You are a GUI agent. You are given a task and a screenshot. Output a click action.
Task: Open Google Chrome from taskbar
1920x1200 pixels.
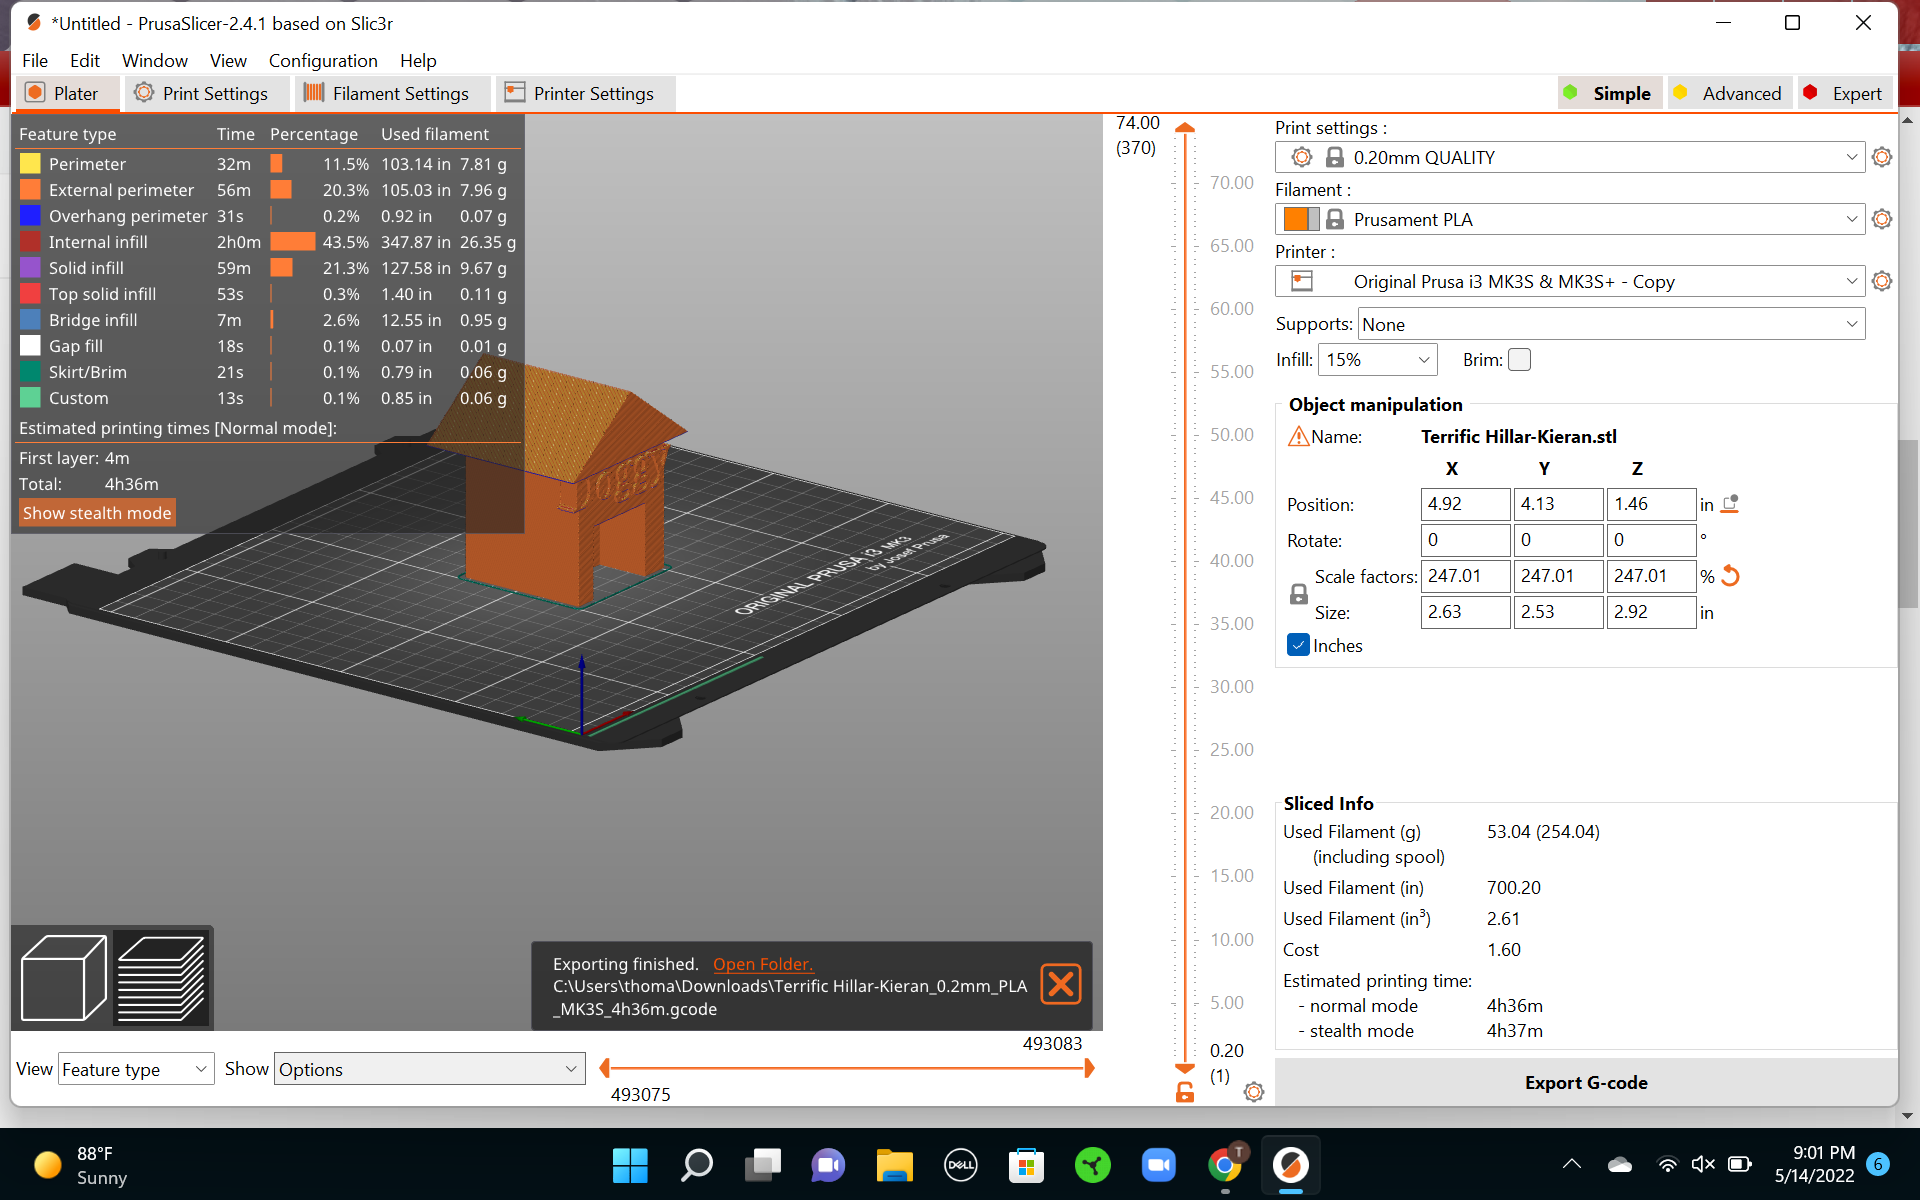[x=1225, y=1165]
